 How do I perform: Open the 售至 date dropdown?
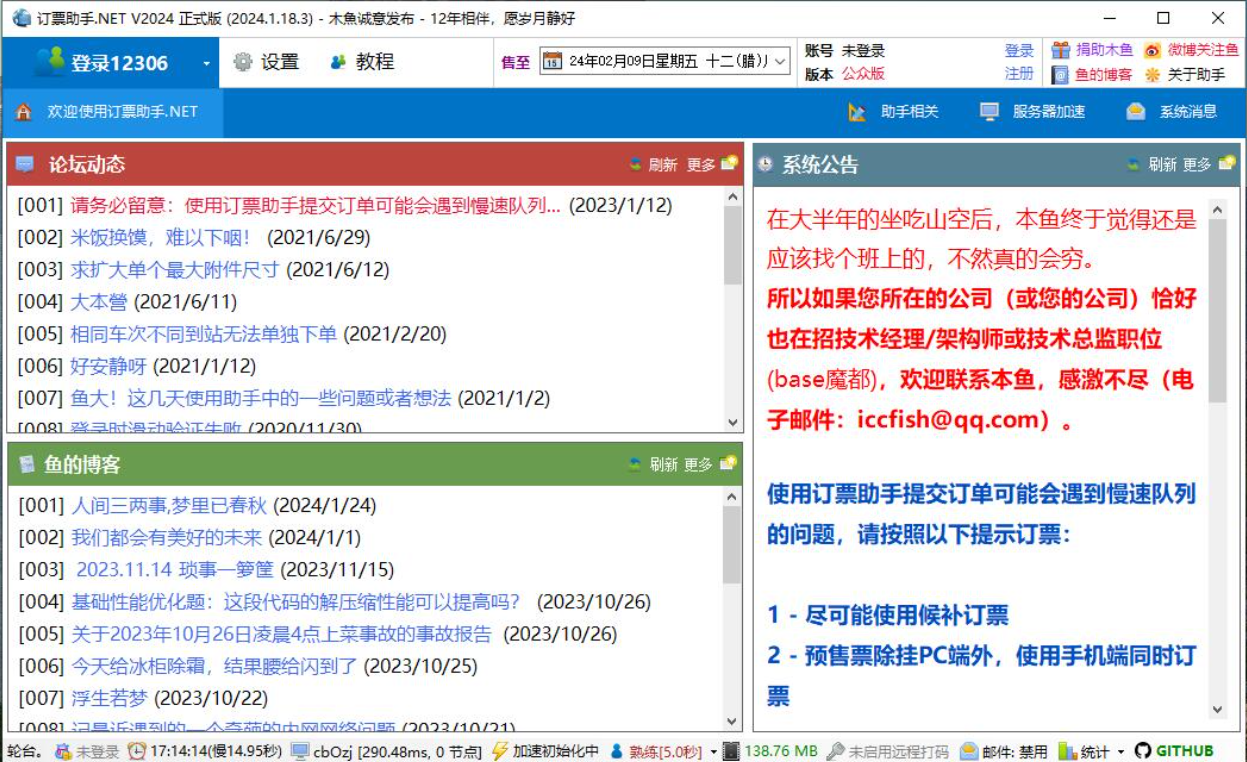coord(780,62)
